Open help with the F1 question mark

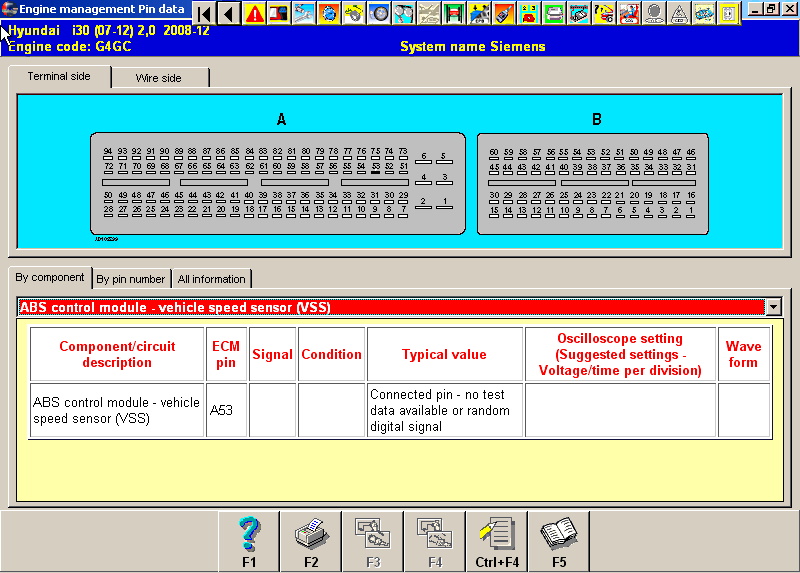click(x=249, y=541)
